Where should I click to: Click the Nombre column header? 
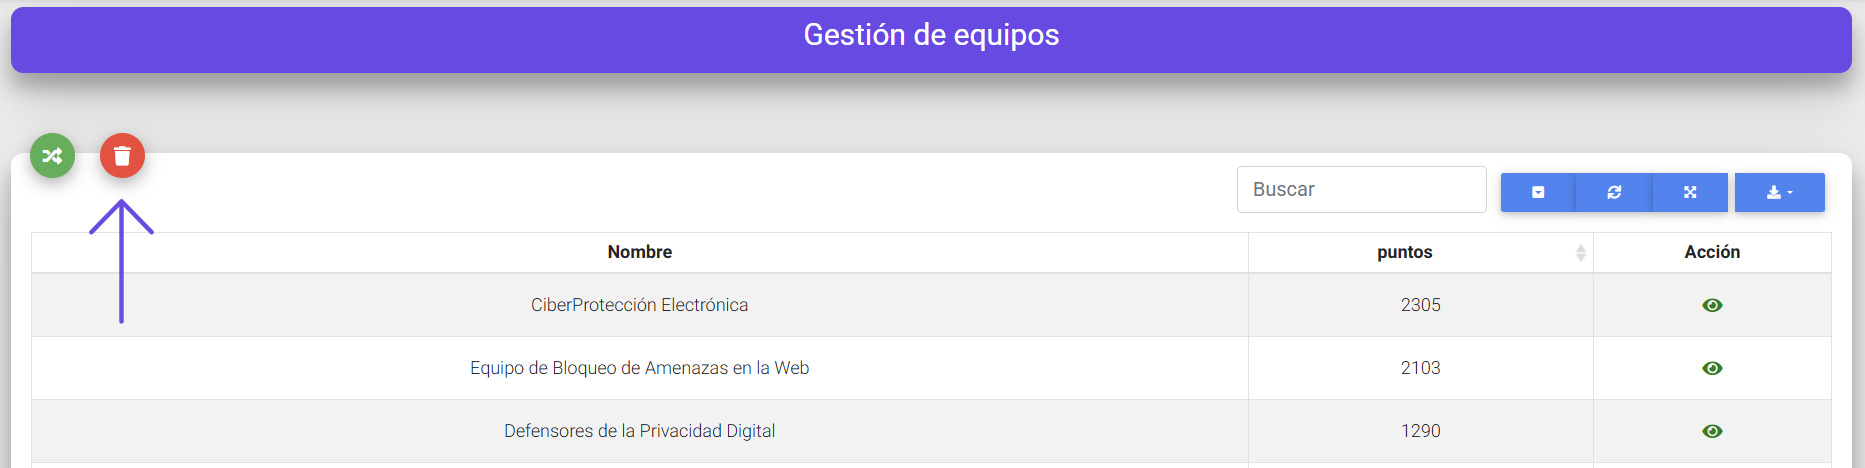[640, 252]
